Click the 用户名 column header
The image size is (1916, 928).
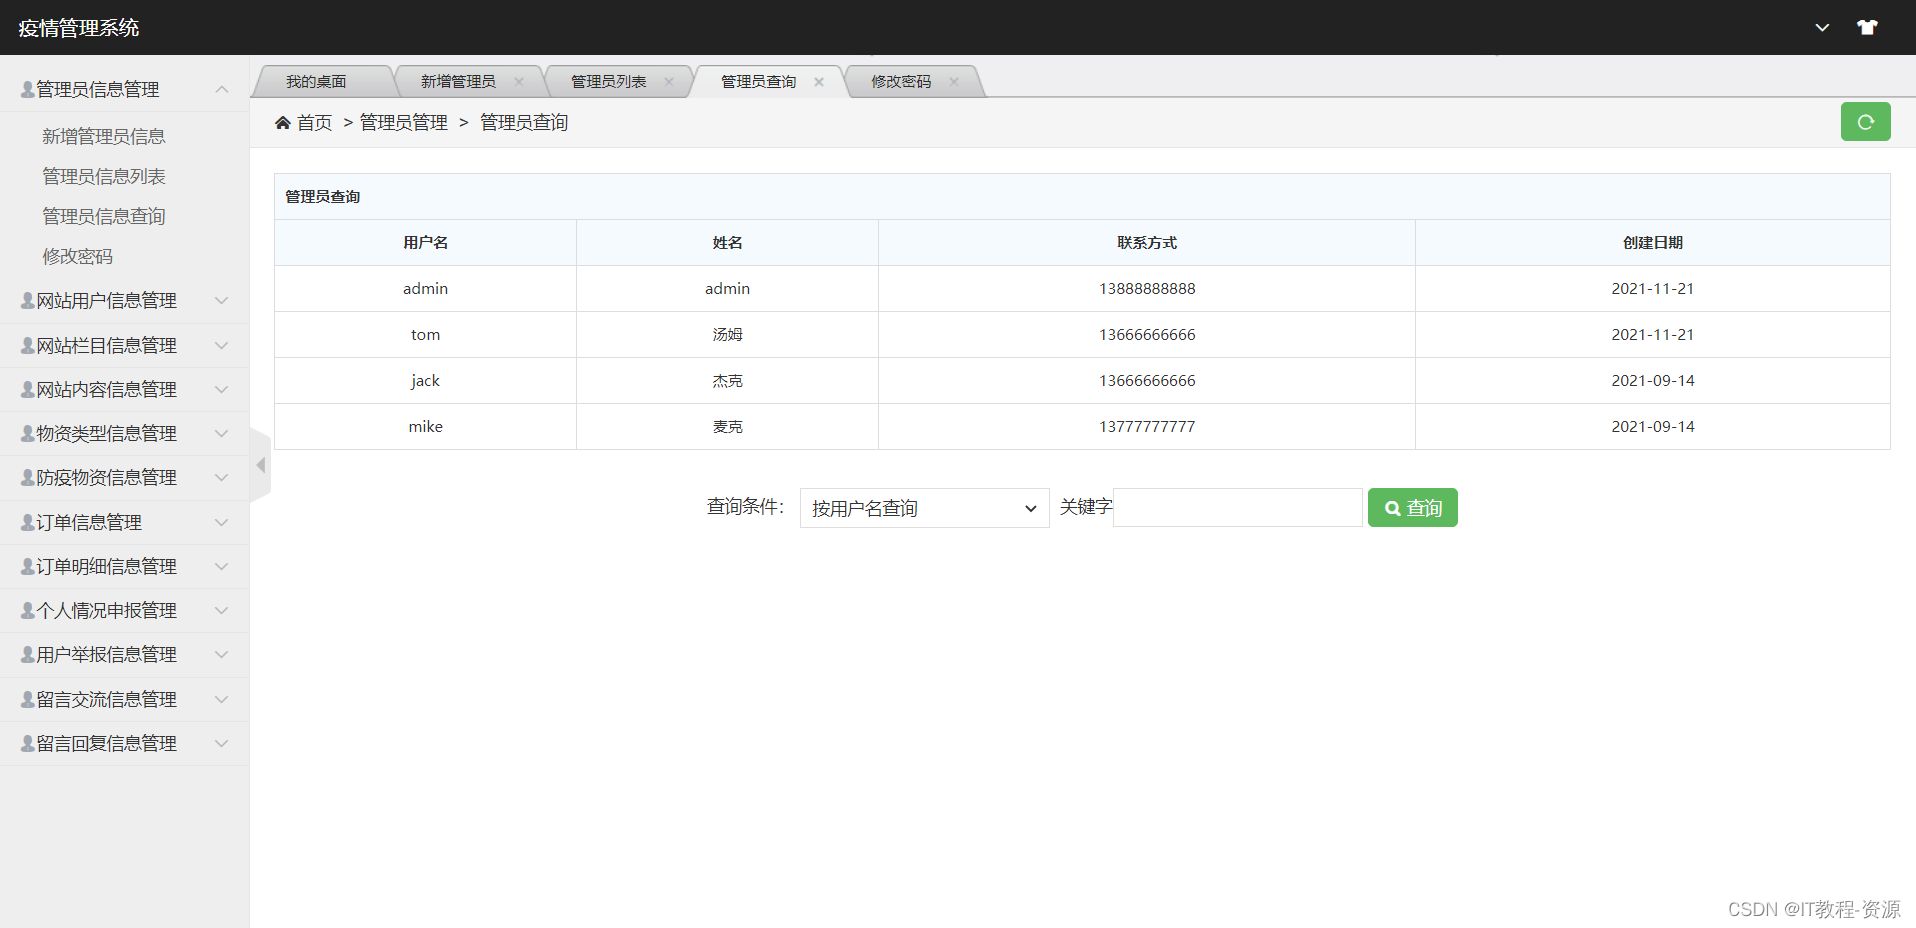pyautogui.click(x=426, y=243)
